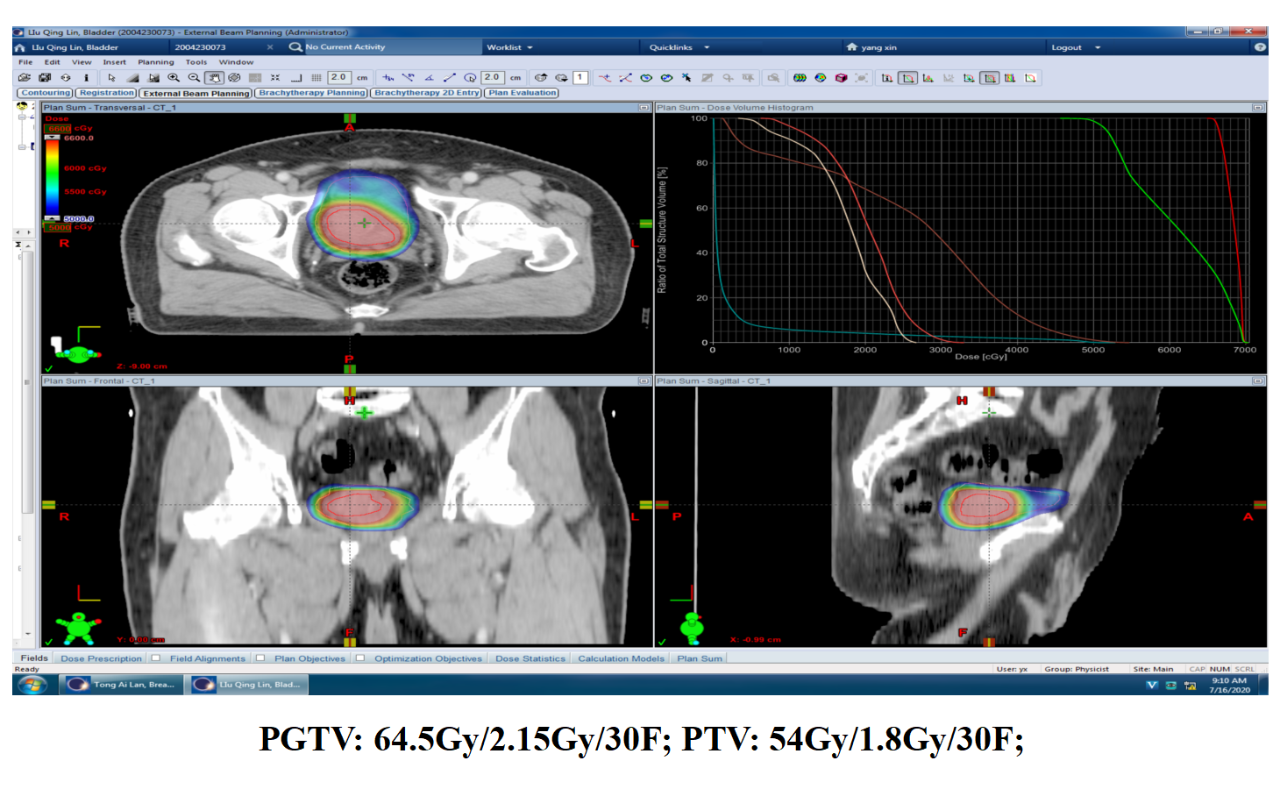This screenshot has width=1280, height=789.
Task: Select the pan hand tool
Action: (213, 77)
